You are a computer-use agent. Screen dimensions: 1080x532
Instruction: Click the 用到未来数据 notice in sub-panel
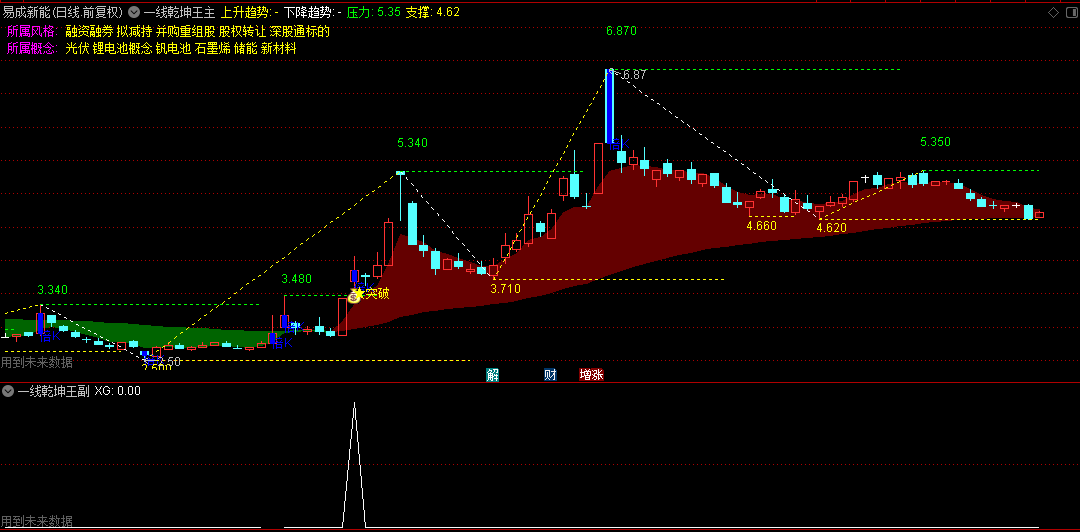pos(37,521)
